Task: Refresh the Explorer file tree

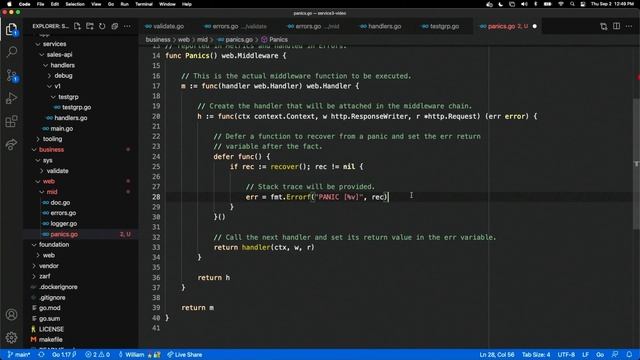Action: pos(102,26)
